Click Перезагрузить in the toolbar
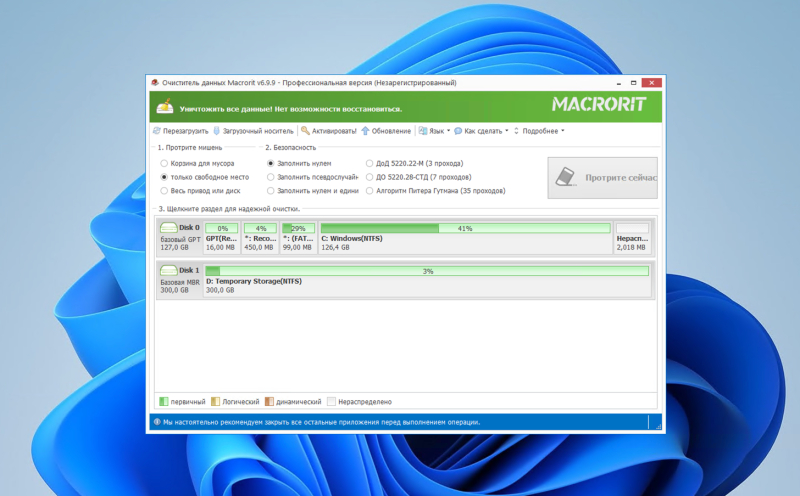 [186, 131]
